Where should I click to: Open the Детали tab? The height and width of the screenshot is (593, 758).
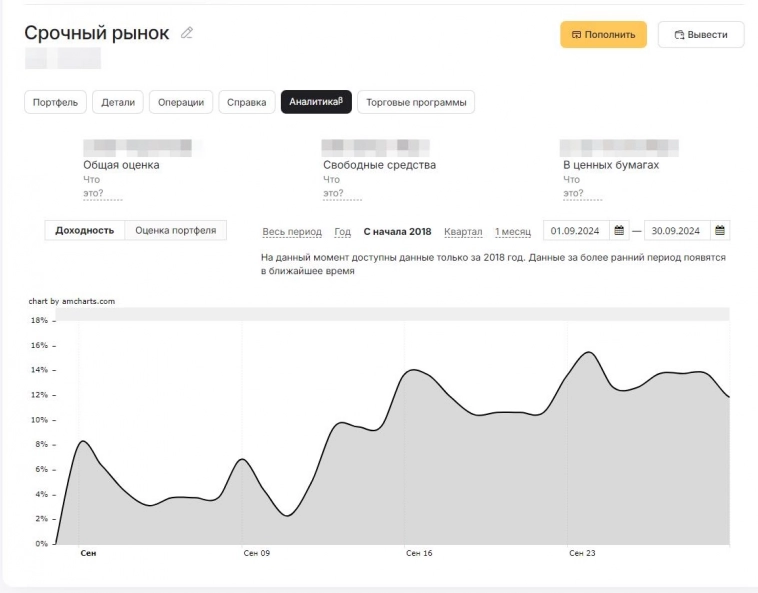tap(117, 102)
